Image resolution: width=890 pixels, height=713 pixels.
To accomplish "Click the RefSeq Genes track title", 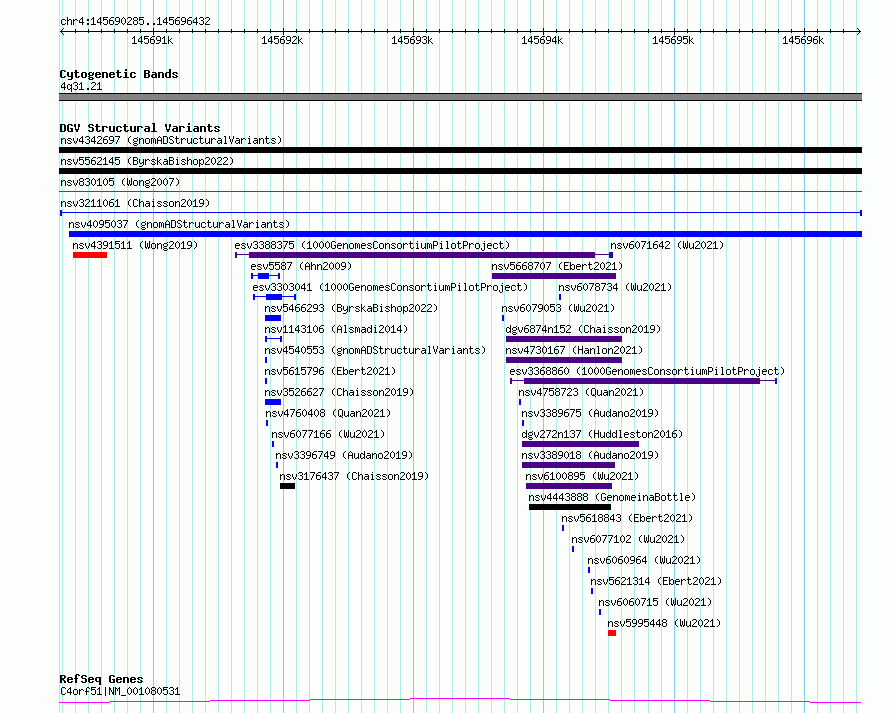I will (101, 679).
